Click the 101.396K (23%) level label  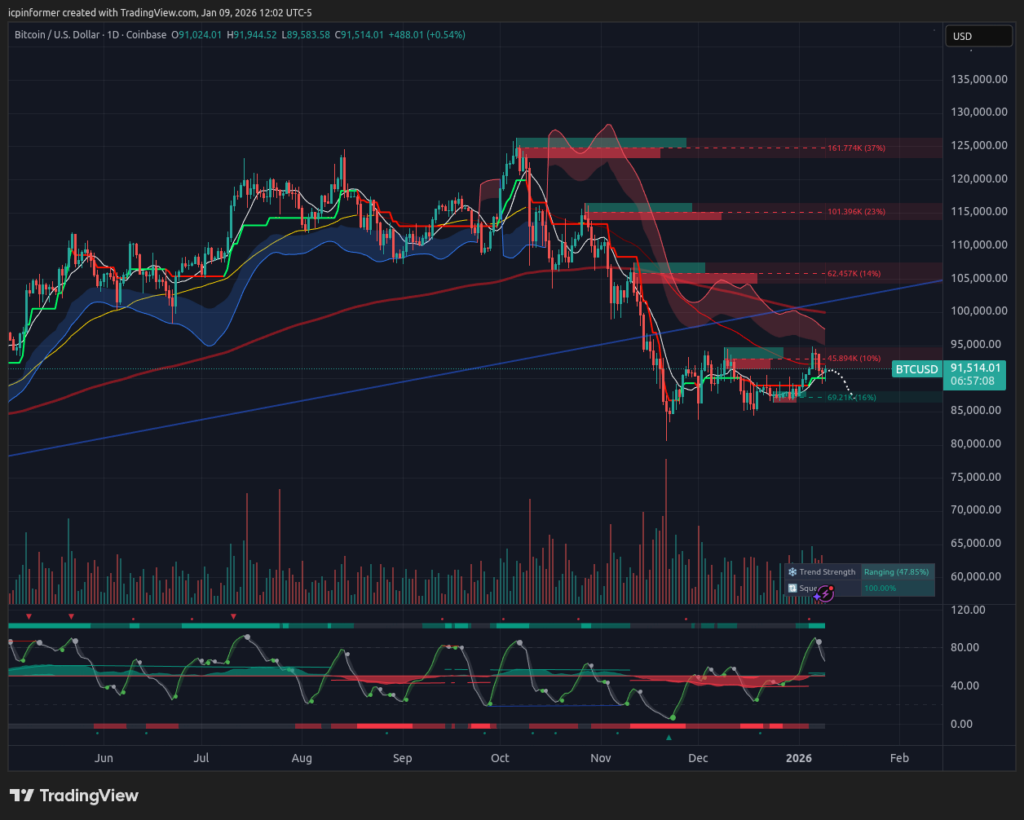pos(857,212)
